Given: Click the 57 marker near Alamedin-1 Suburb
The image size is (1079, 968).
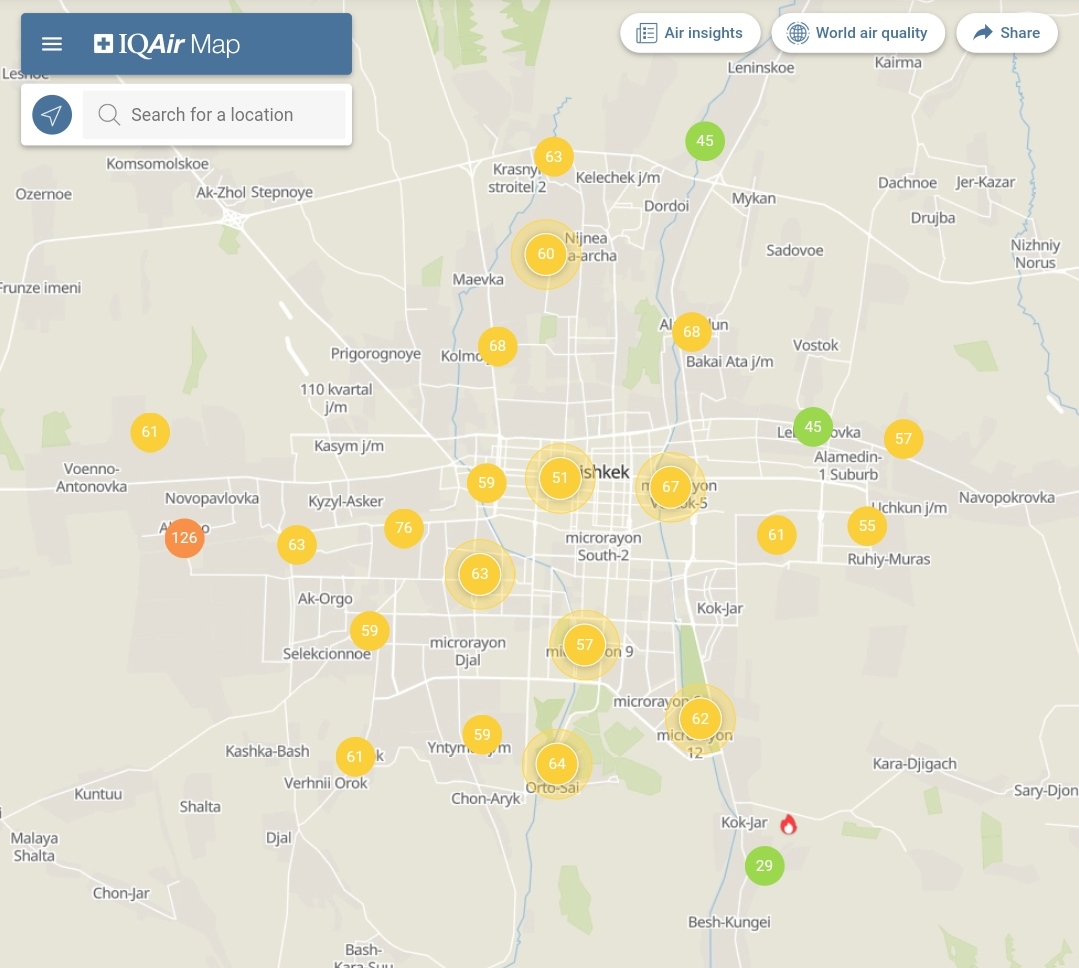Looking at the screenshot, I should point(903,439).
